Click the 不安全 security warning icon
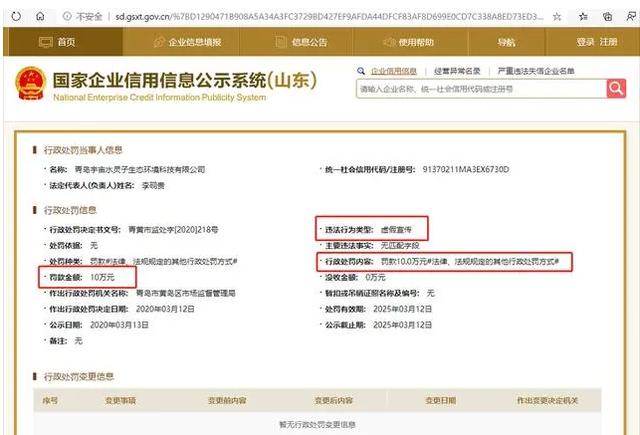 coord(67,16)
